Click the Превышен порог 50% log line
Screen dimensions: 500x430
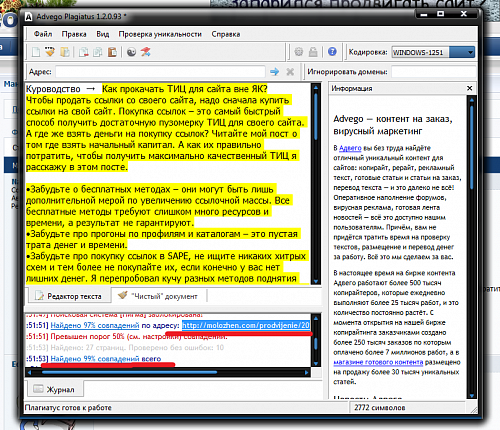(x=139, y=337)
